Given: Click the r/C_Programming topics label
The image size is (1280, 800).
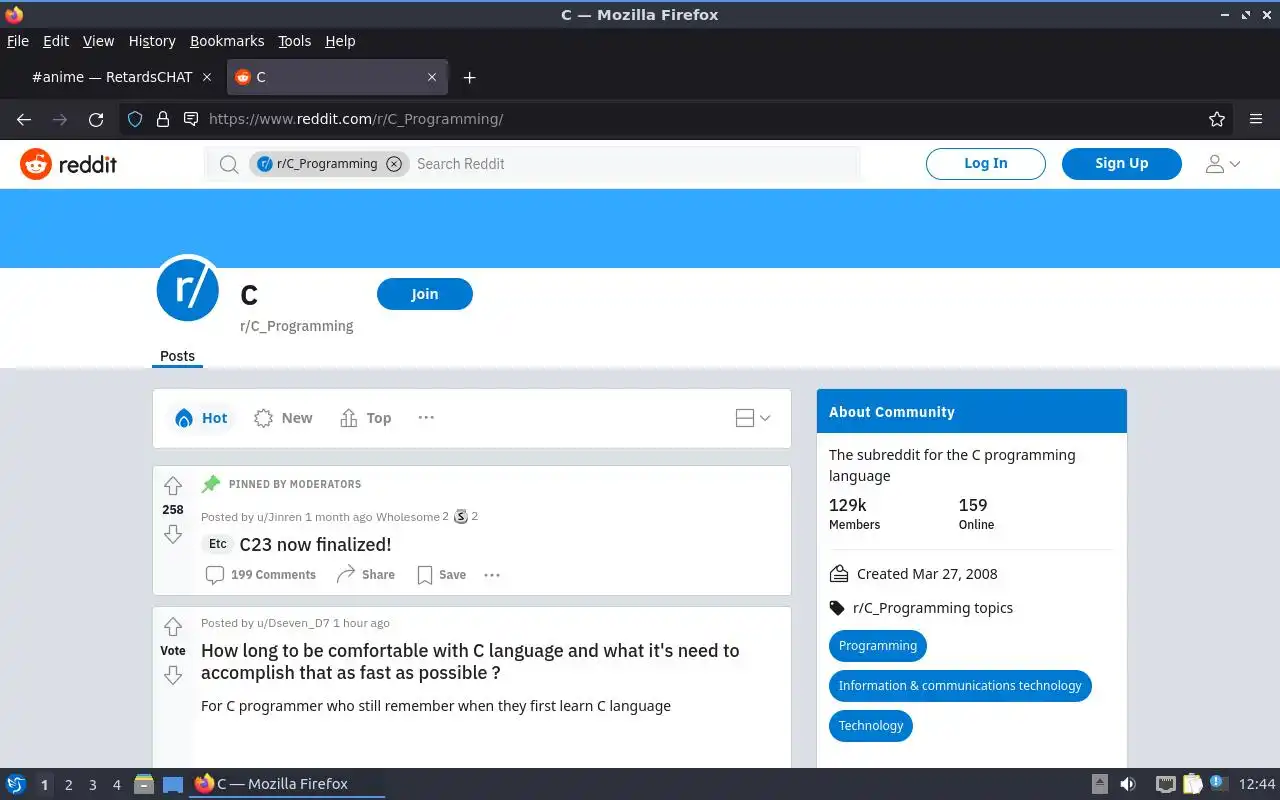Looking at the screenshot, I should pos(933,608).
